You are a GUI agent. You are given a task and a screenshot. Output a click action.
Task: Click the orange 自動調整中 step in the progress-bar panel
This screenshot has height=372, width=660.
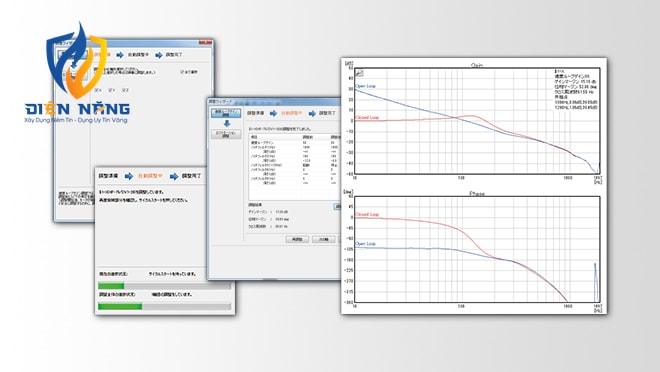[x=150, y=176]
